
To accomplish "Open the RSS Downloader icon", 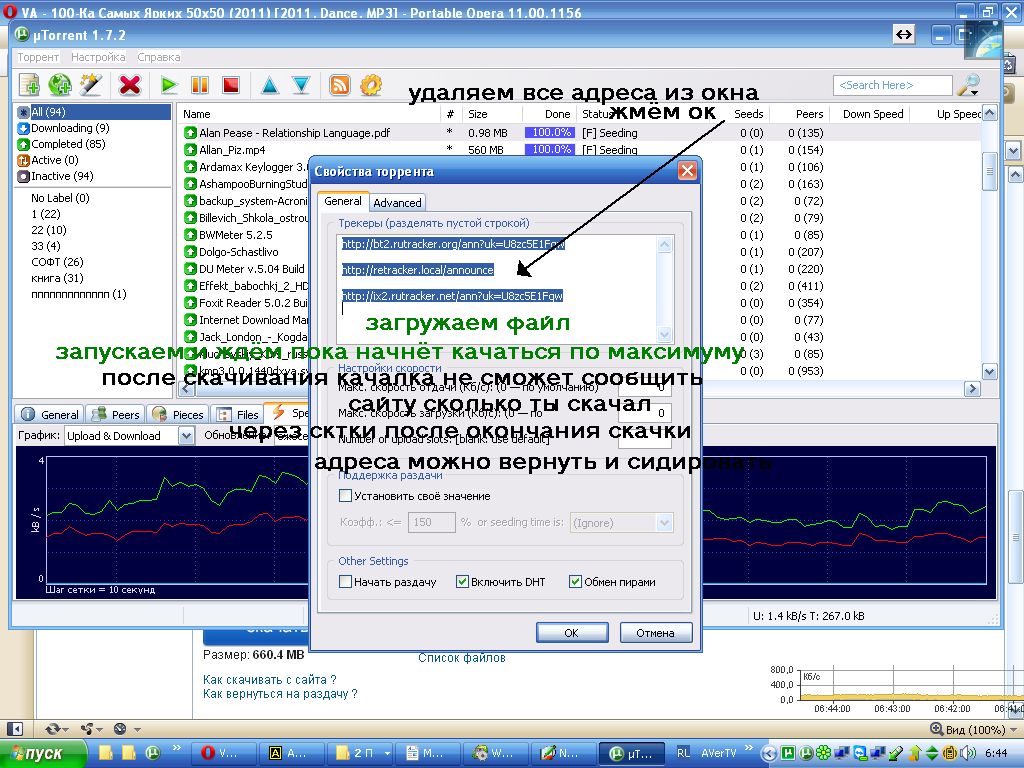I will pyautogui.click(x=340, y=85).
